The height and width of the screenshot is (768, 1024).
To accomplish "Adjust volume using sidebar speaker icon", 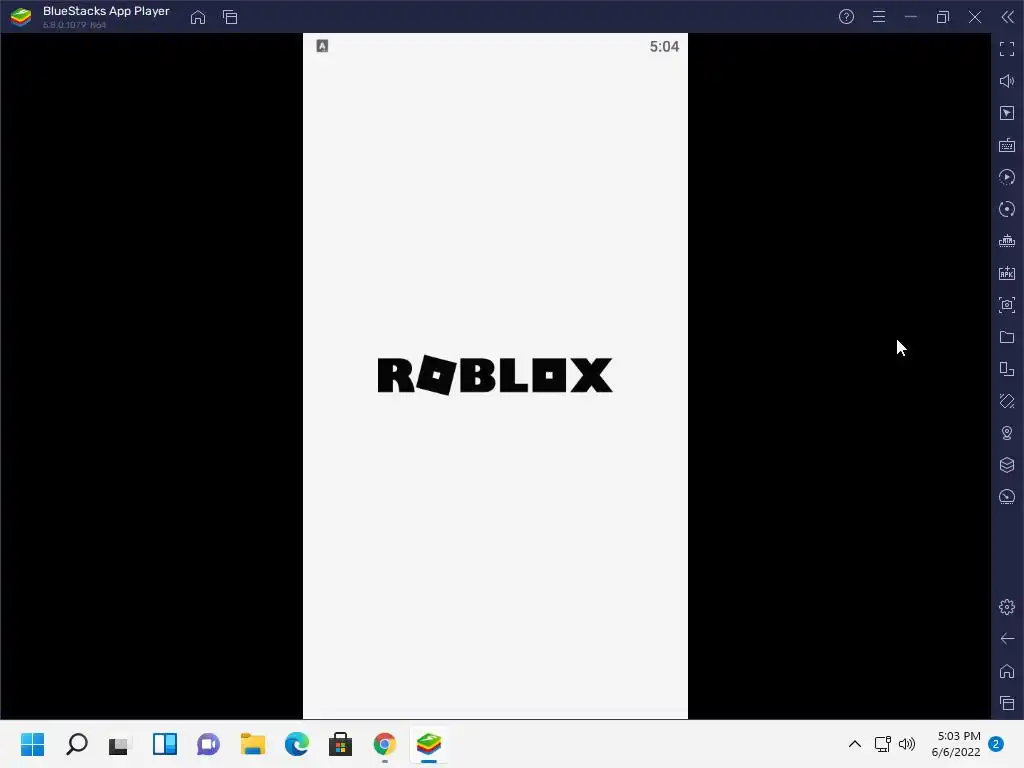I will pos(1007,81).
